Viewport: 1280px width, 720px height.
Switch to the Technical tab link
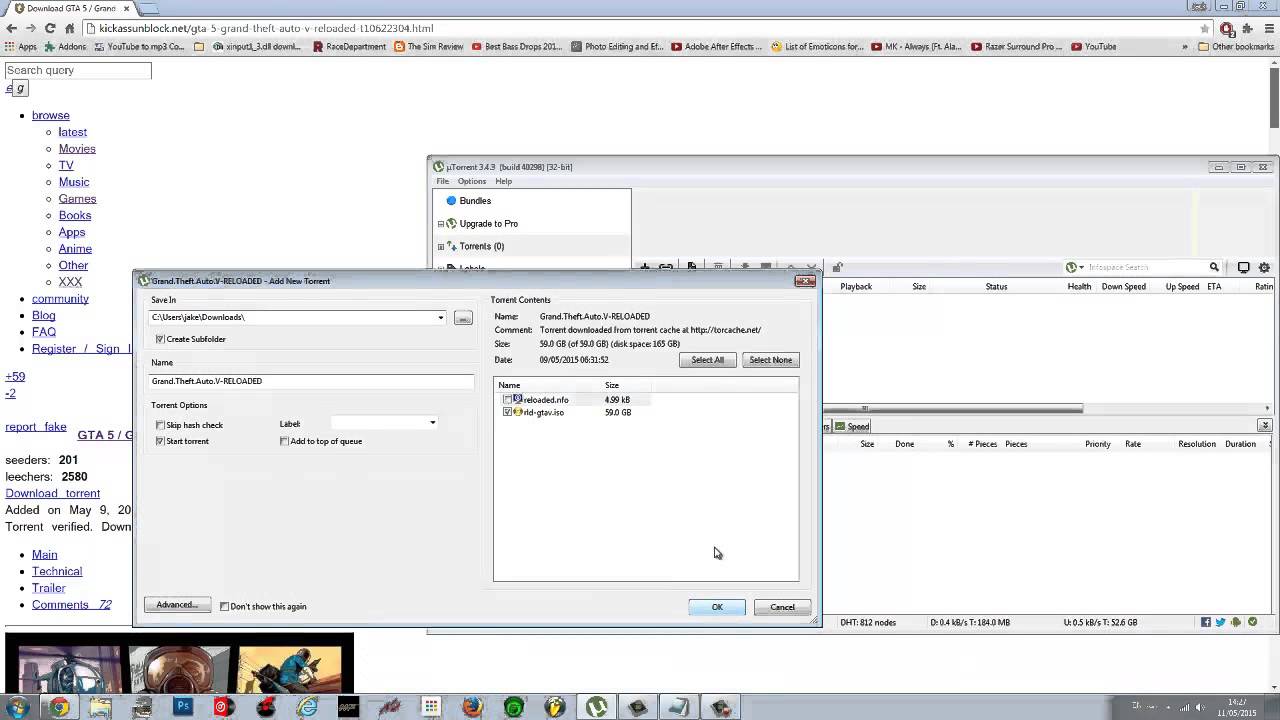[x=57, y=571]
